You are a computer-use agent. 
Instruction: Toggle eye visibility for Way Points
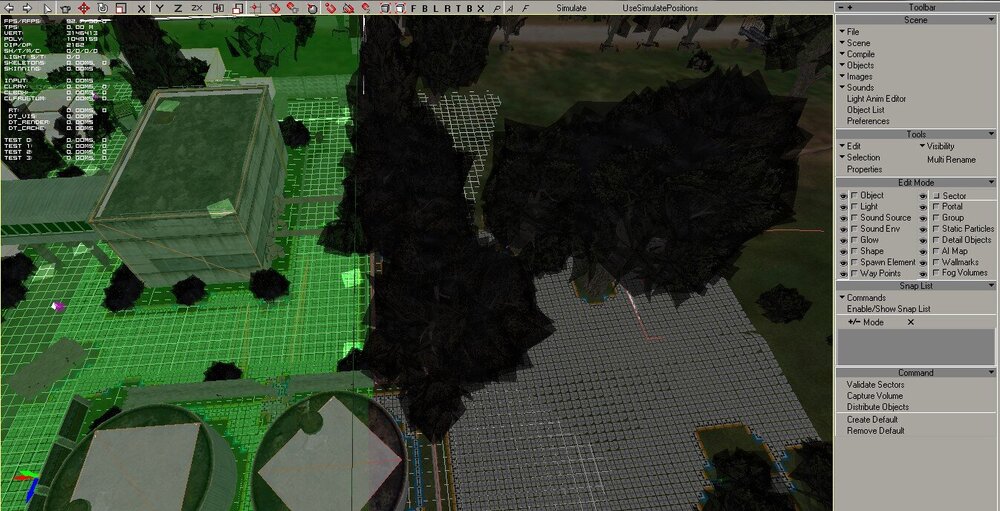click(844, 274)
